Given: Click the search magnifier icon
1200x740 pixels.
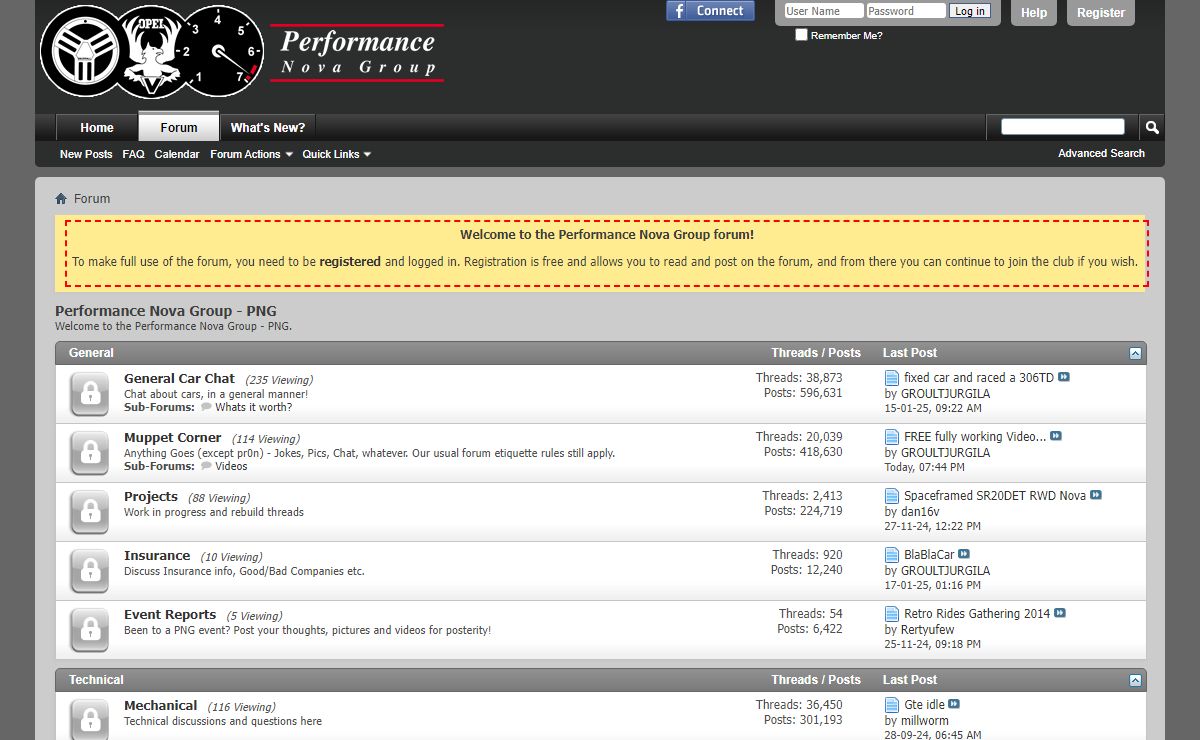Looking at the screenshot, I should 1152,127.
